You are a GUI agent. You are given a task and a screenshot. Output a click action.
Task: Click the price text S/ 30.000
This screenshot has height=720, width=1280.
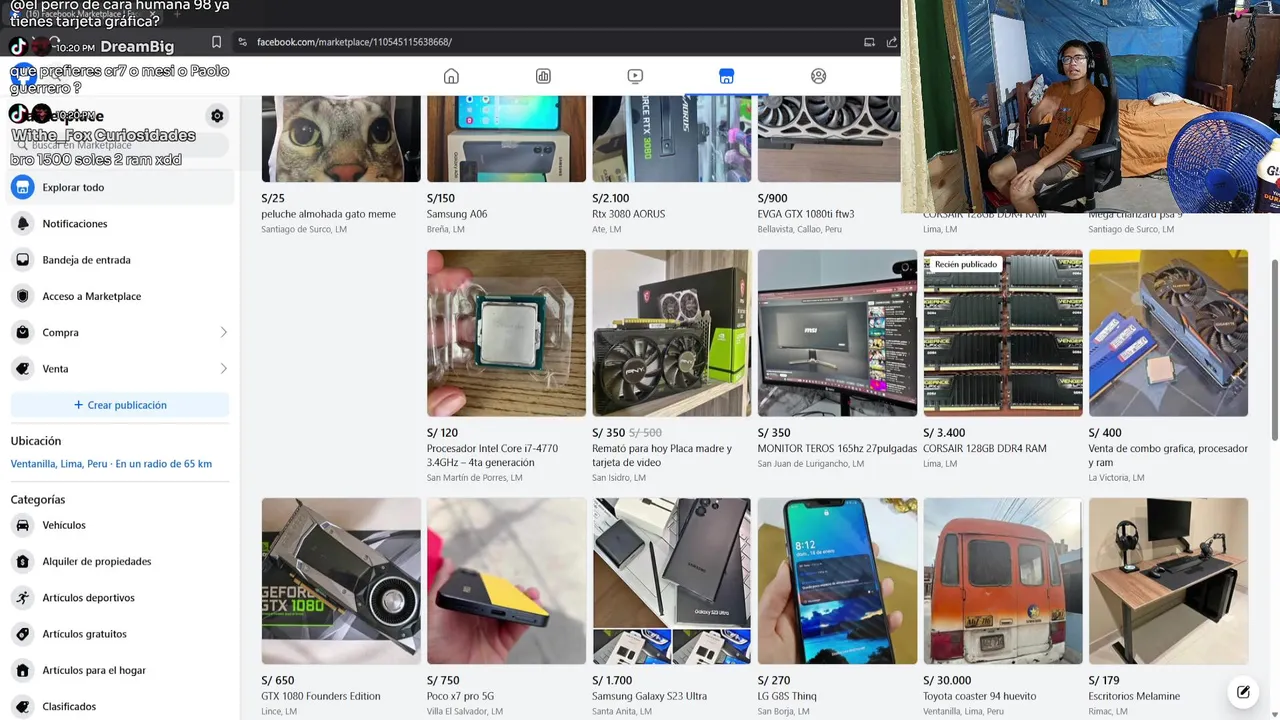click(x=946, y=681)
